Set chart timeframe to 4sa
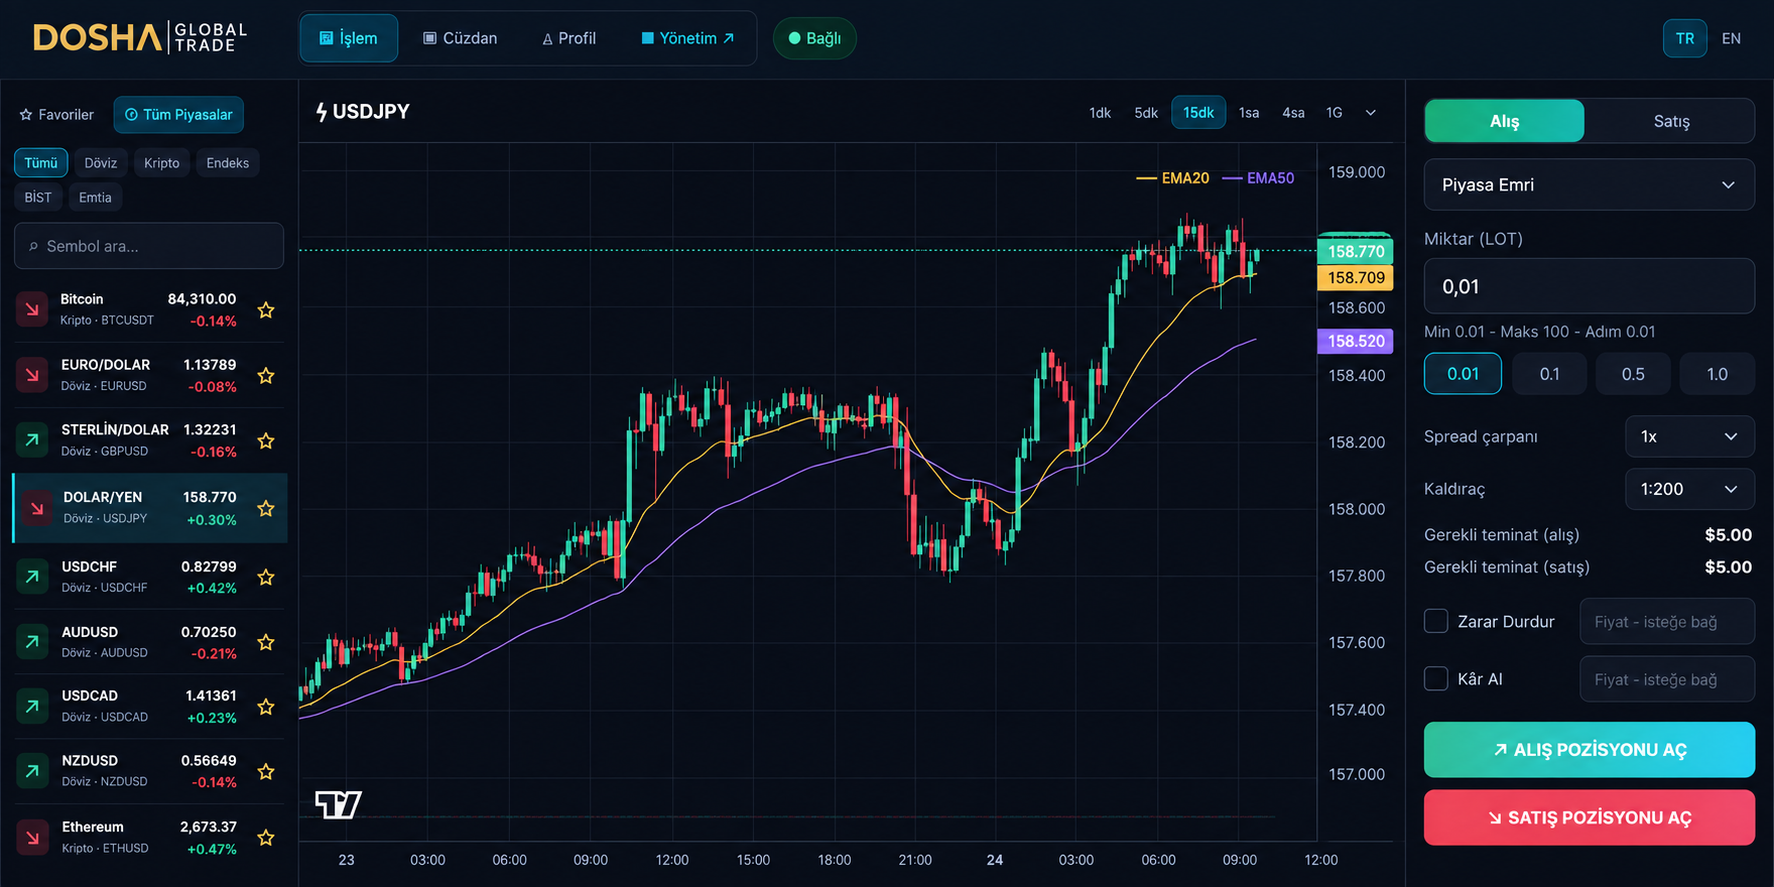This screenshot has width=1774, height=887. pos(1293,113)
